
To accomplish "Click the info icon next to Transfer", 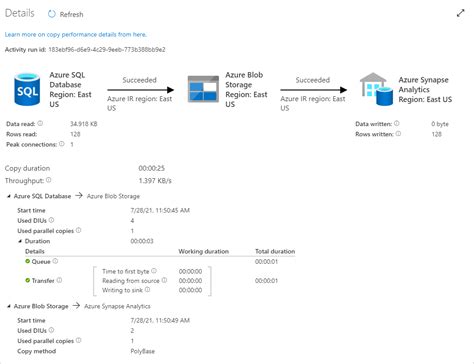I will pos(59,280).
